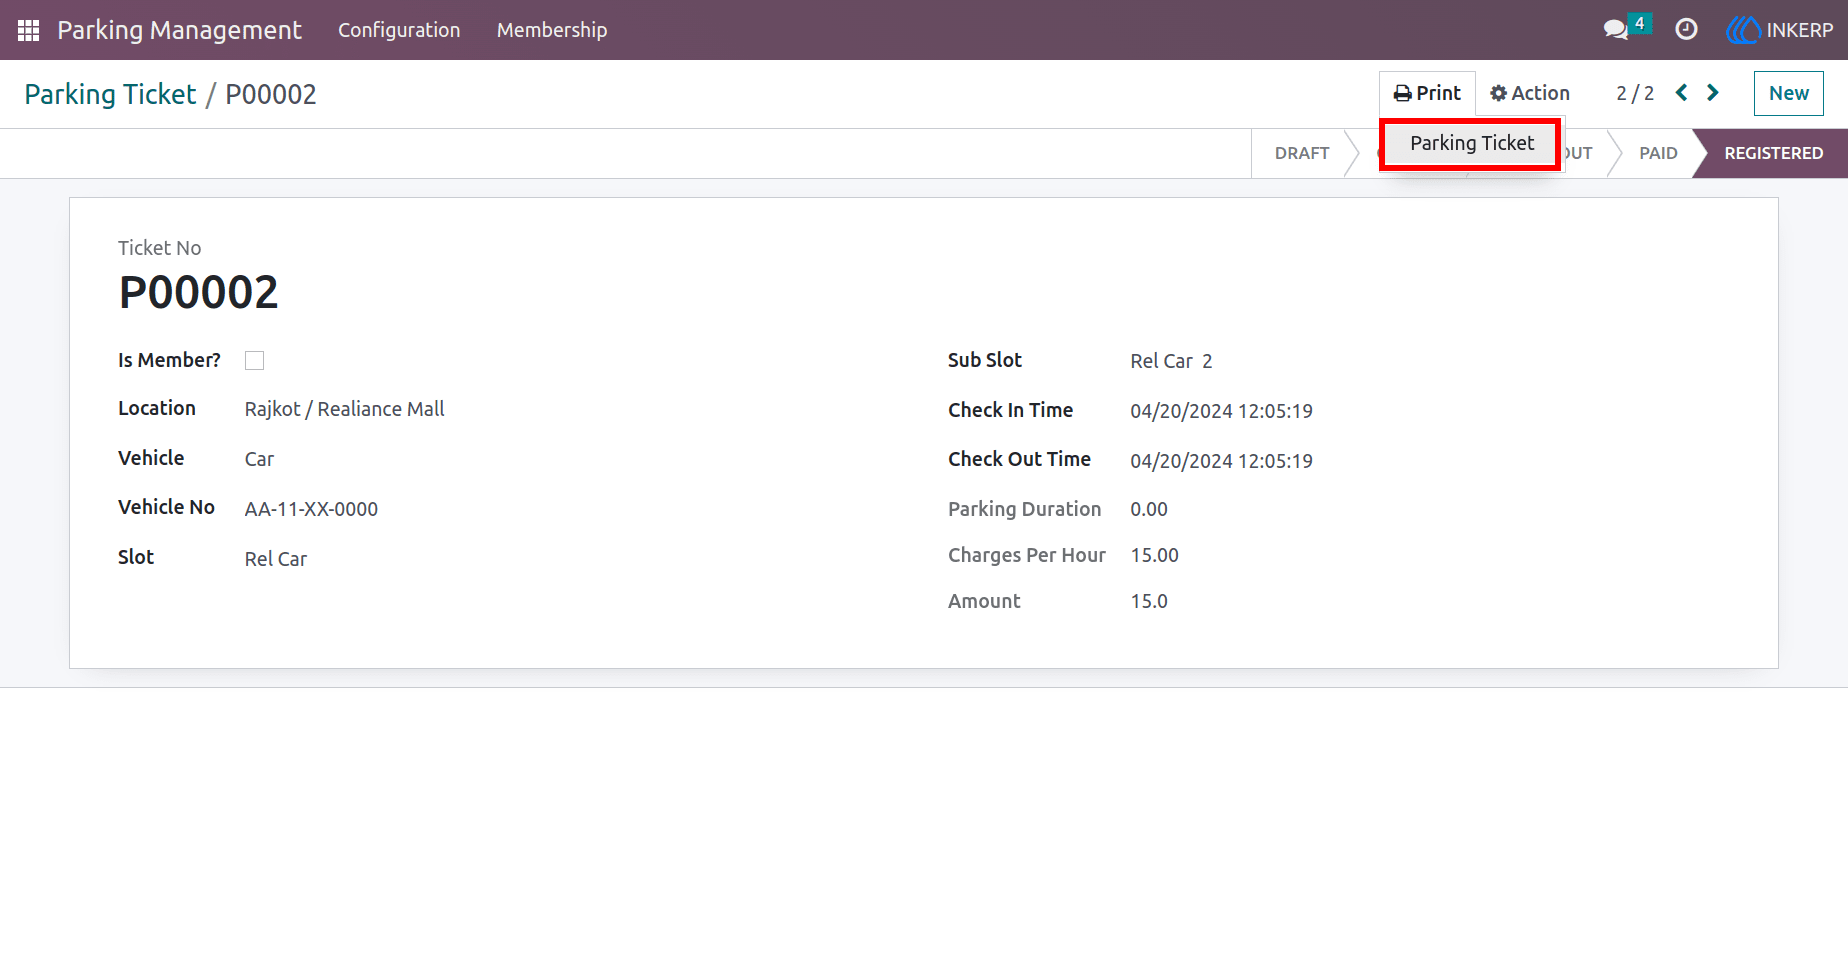This screenshot has height=966, width=1848.
Task: Open the conversations chat icon
Action: pyautogui.click(x=1616, y=30)
